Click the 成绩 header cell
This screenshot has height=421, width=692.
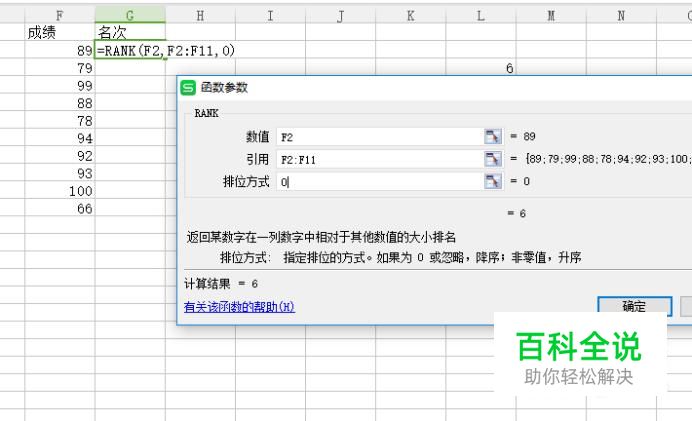click(60, 32)
